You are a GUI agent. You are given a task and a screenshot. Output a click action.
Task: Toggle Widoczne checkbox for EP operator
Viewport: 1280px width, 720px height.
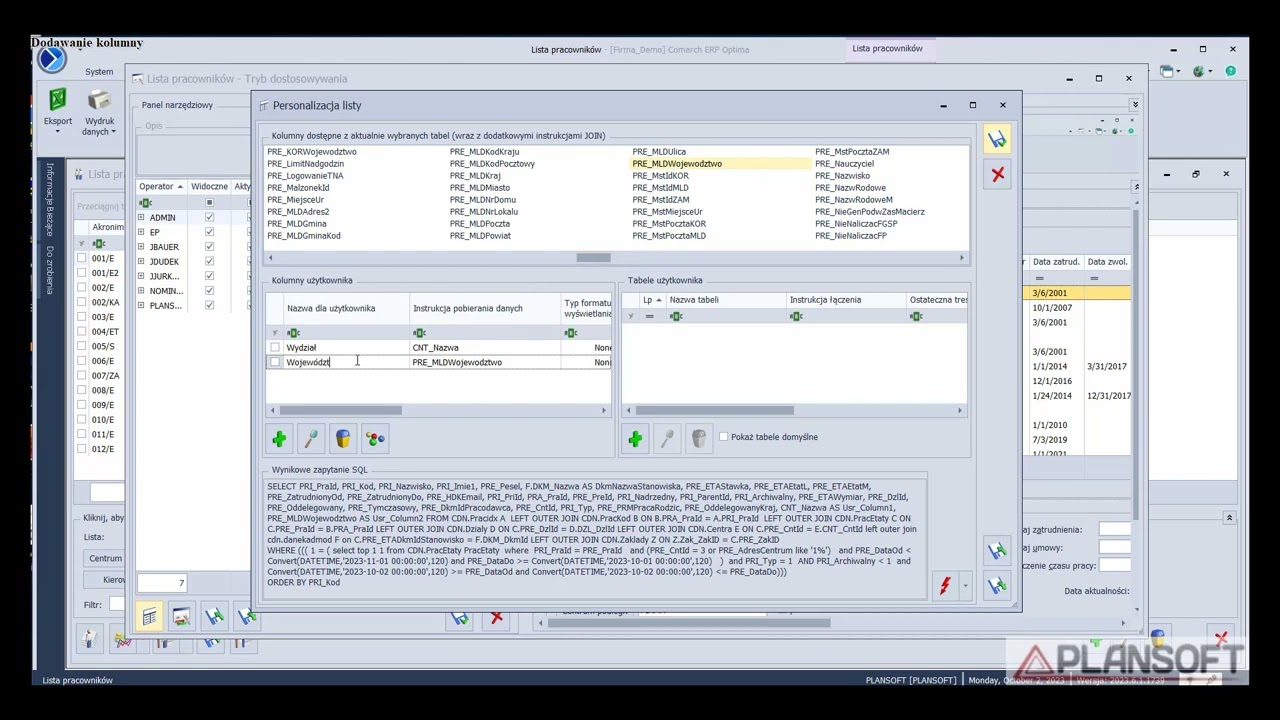(x=209, y=232)
